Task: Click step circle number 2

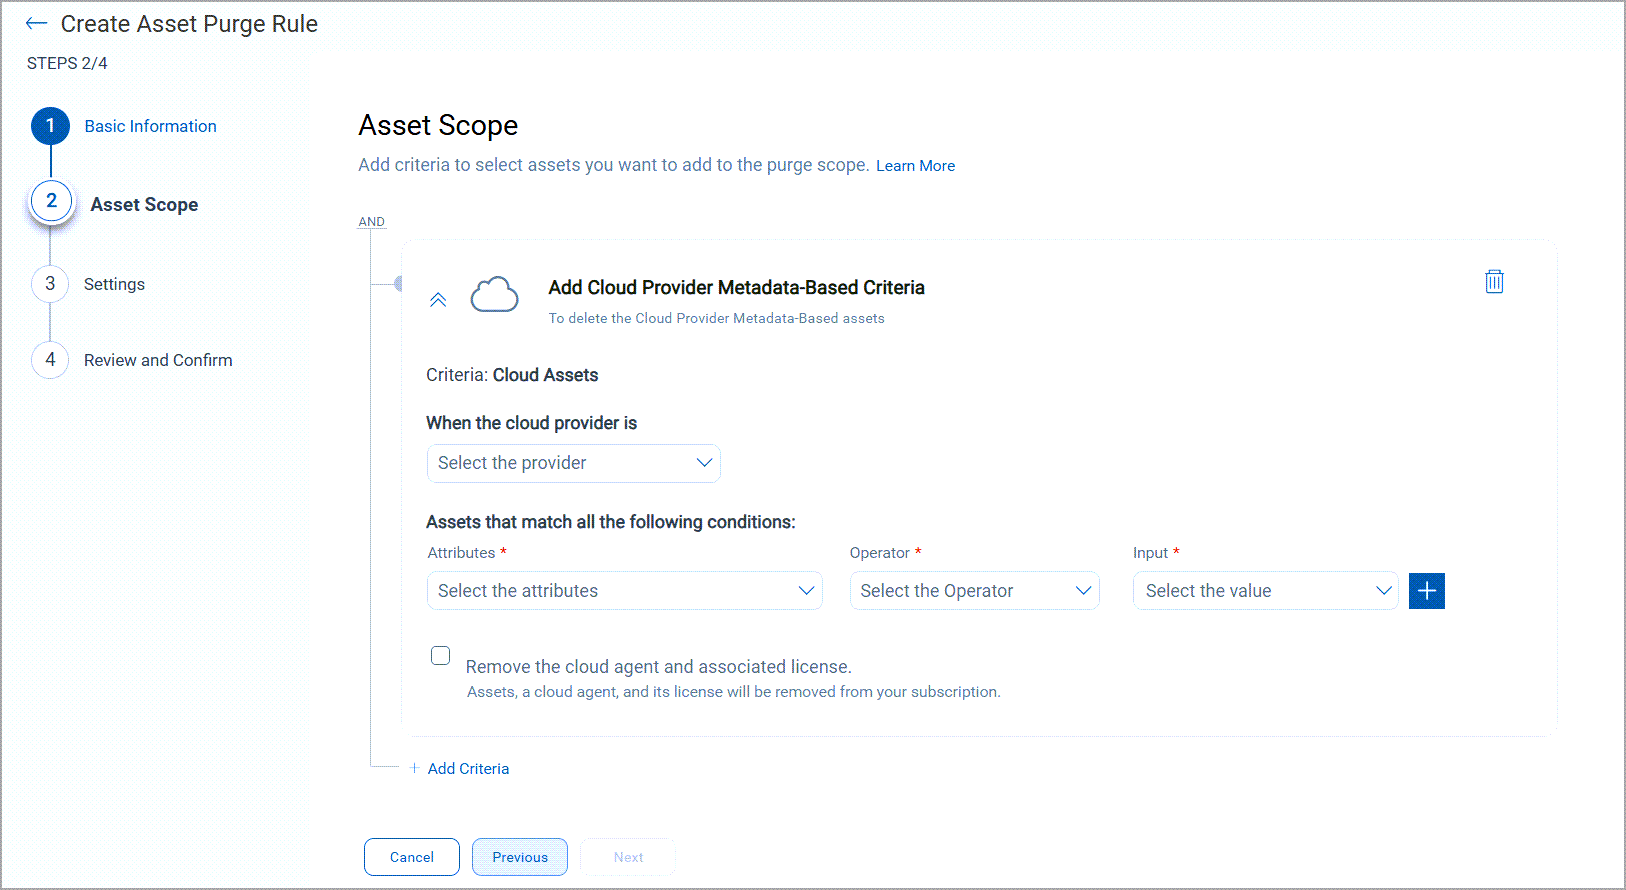Action: [x=51, y=201]
